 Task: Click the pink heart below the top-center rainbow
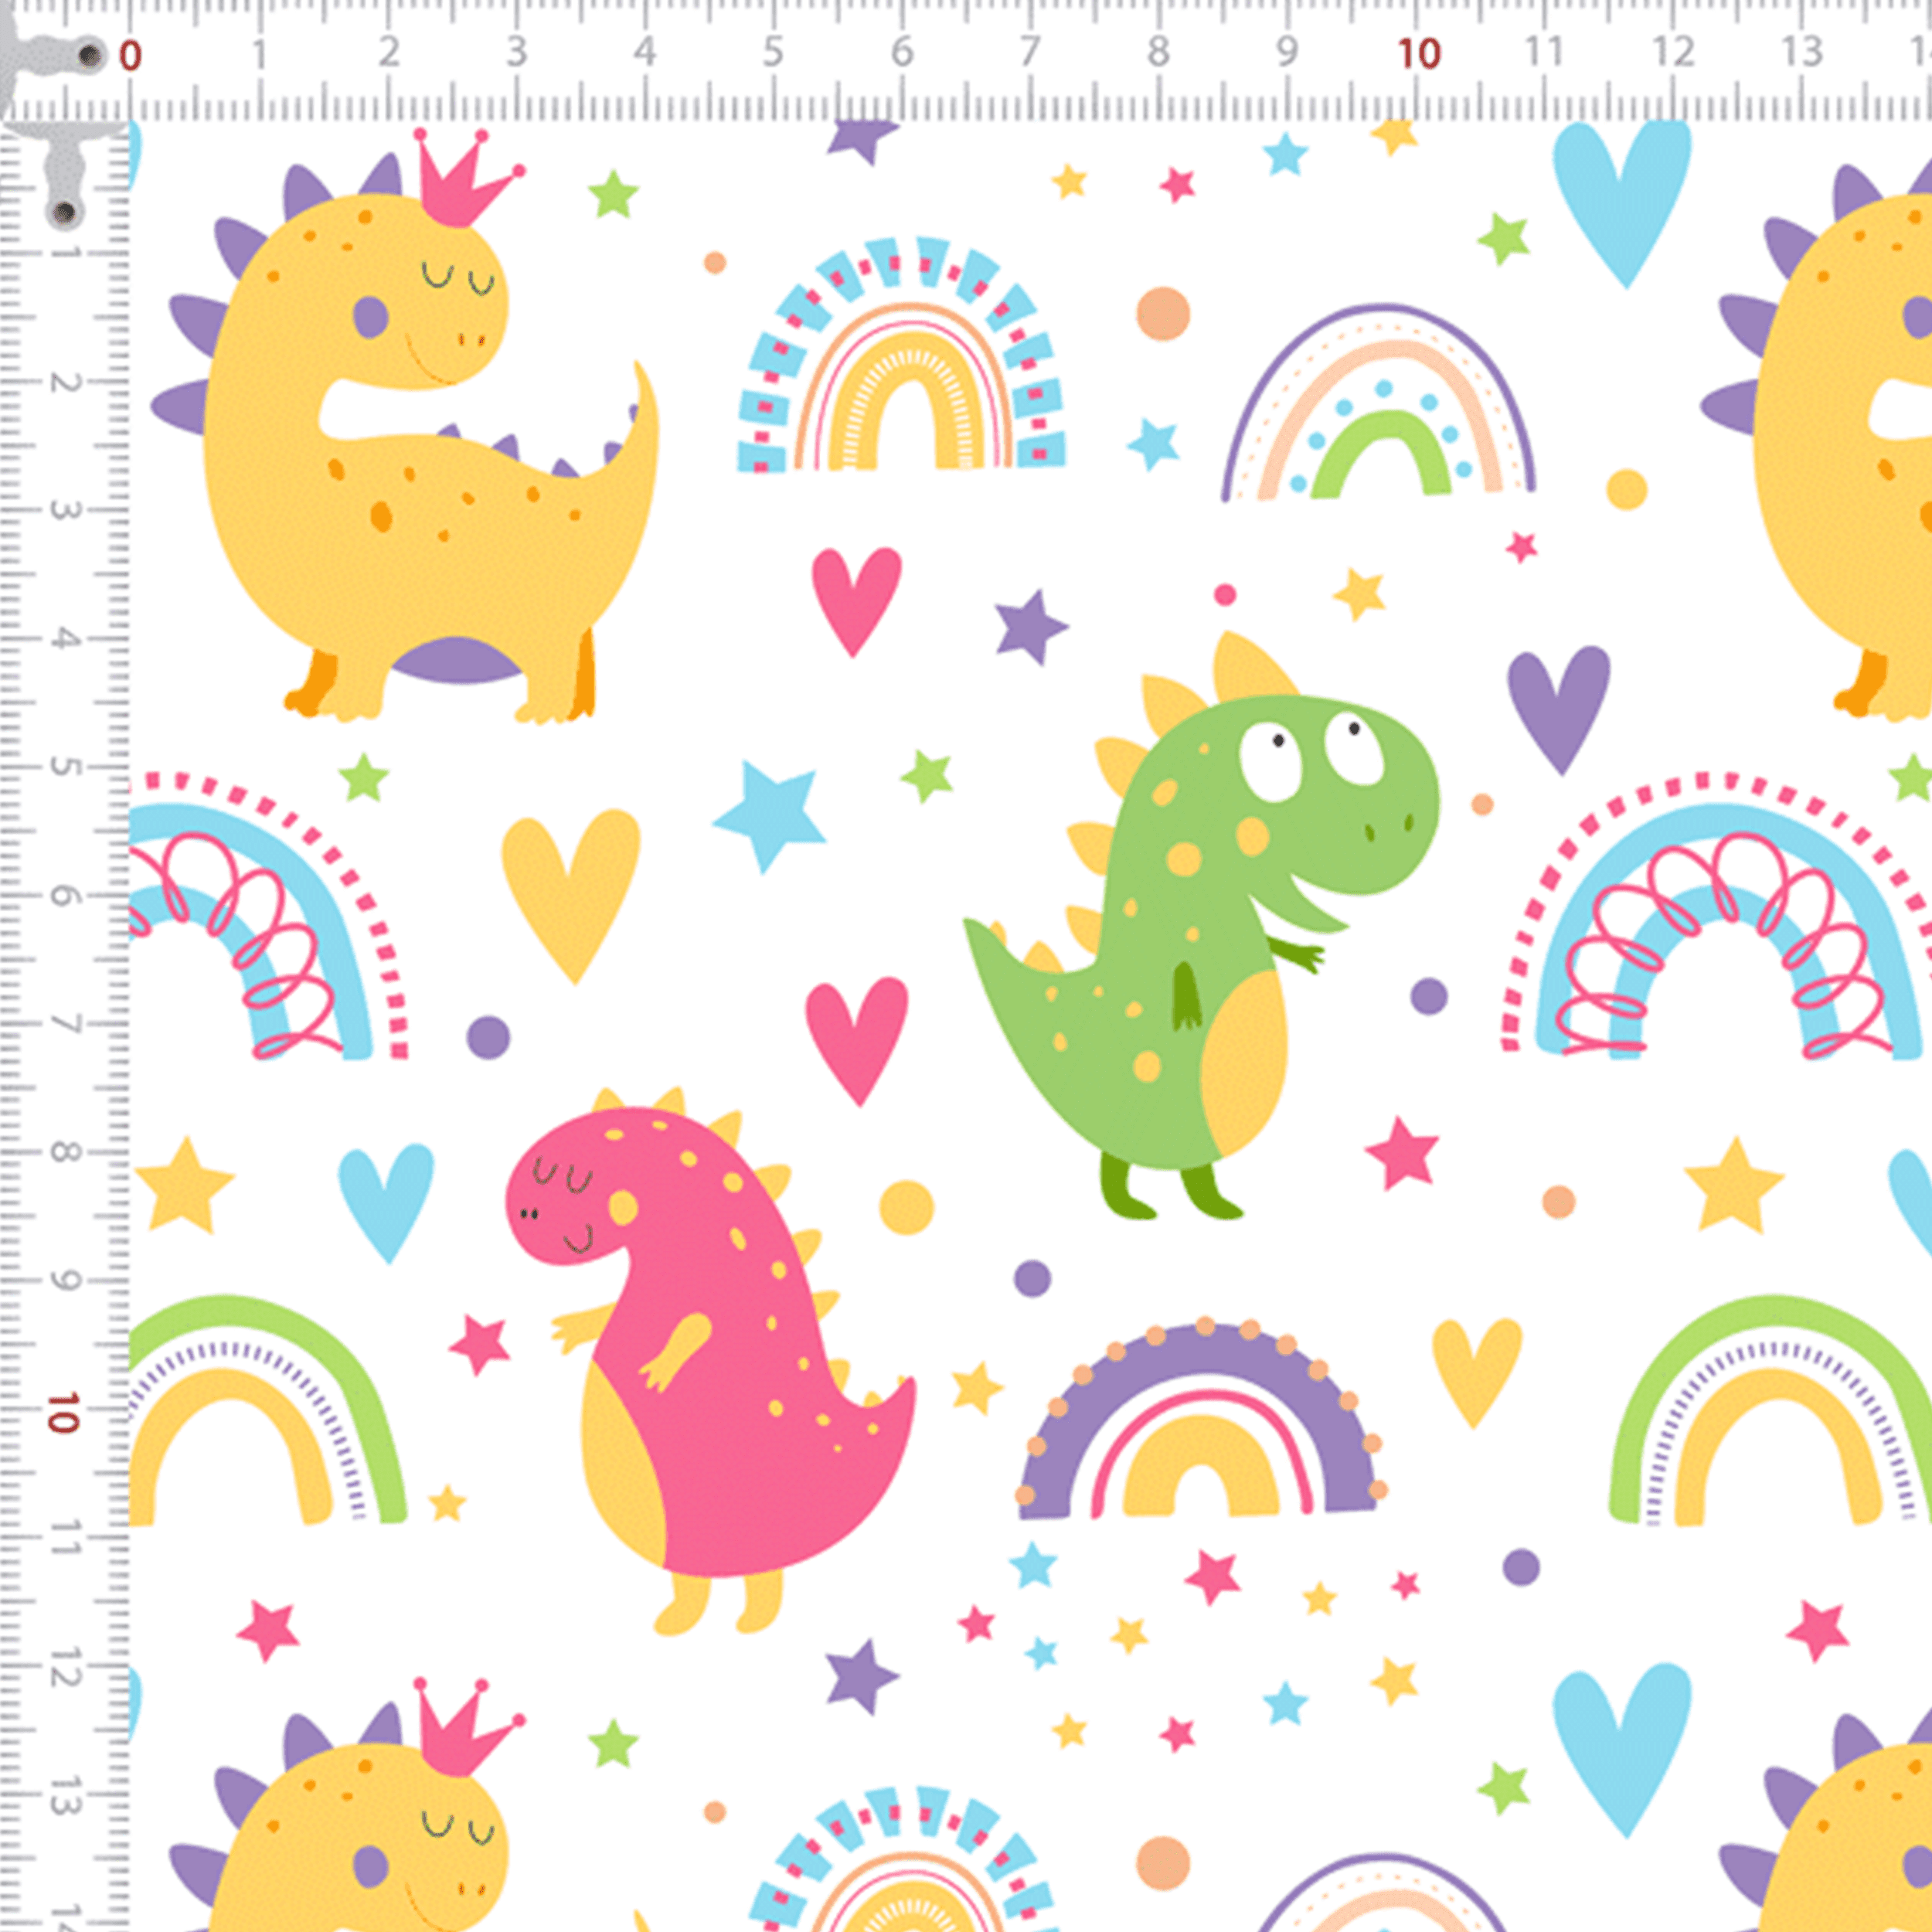tap(856, 596)
